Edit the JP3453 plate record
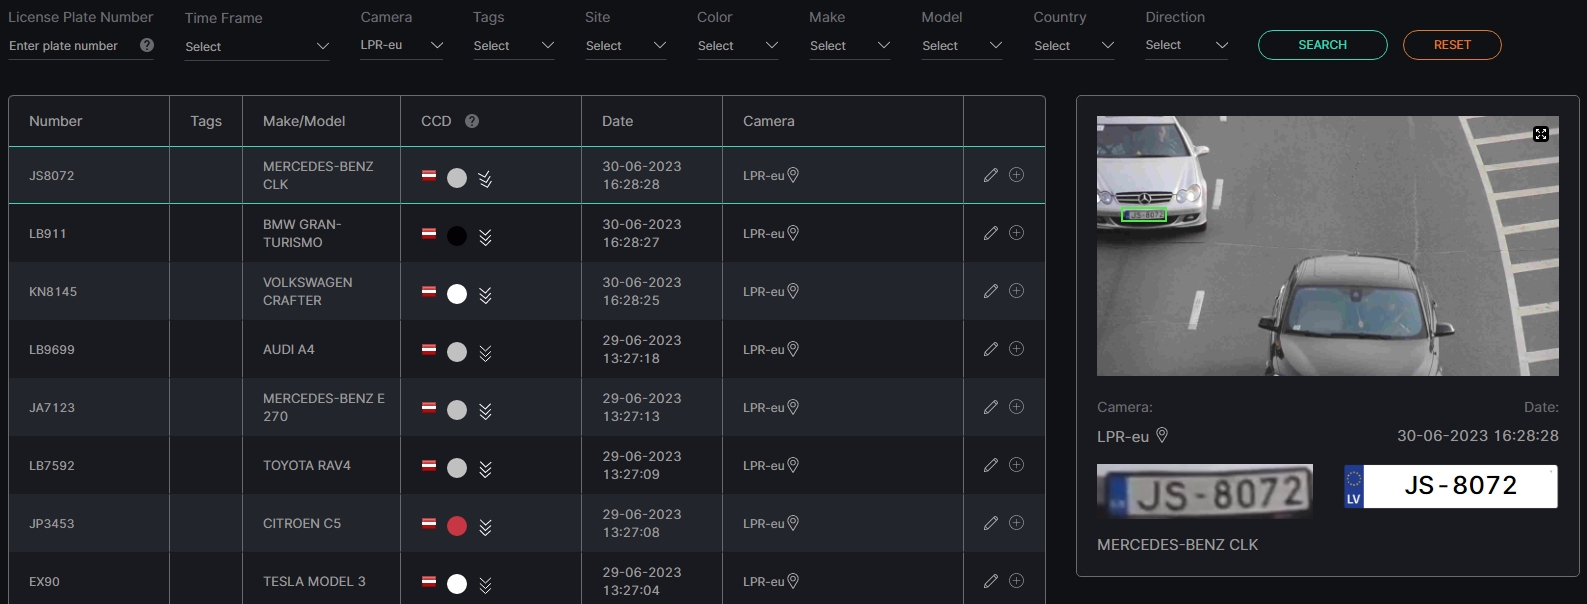This screenshot has height=604, width=1587. point(991,523)
